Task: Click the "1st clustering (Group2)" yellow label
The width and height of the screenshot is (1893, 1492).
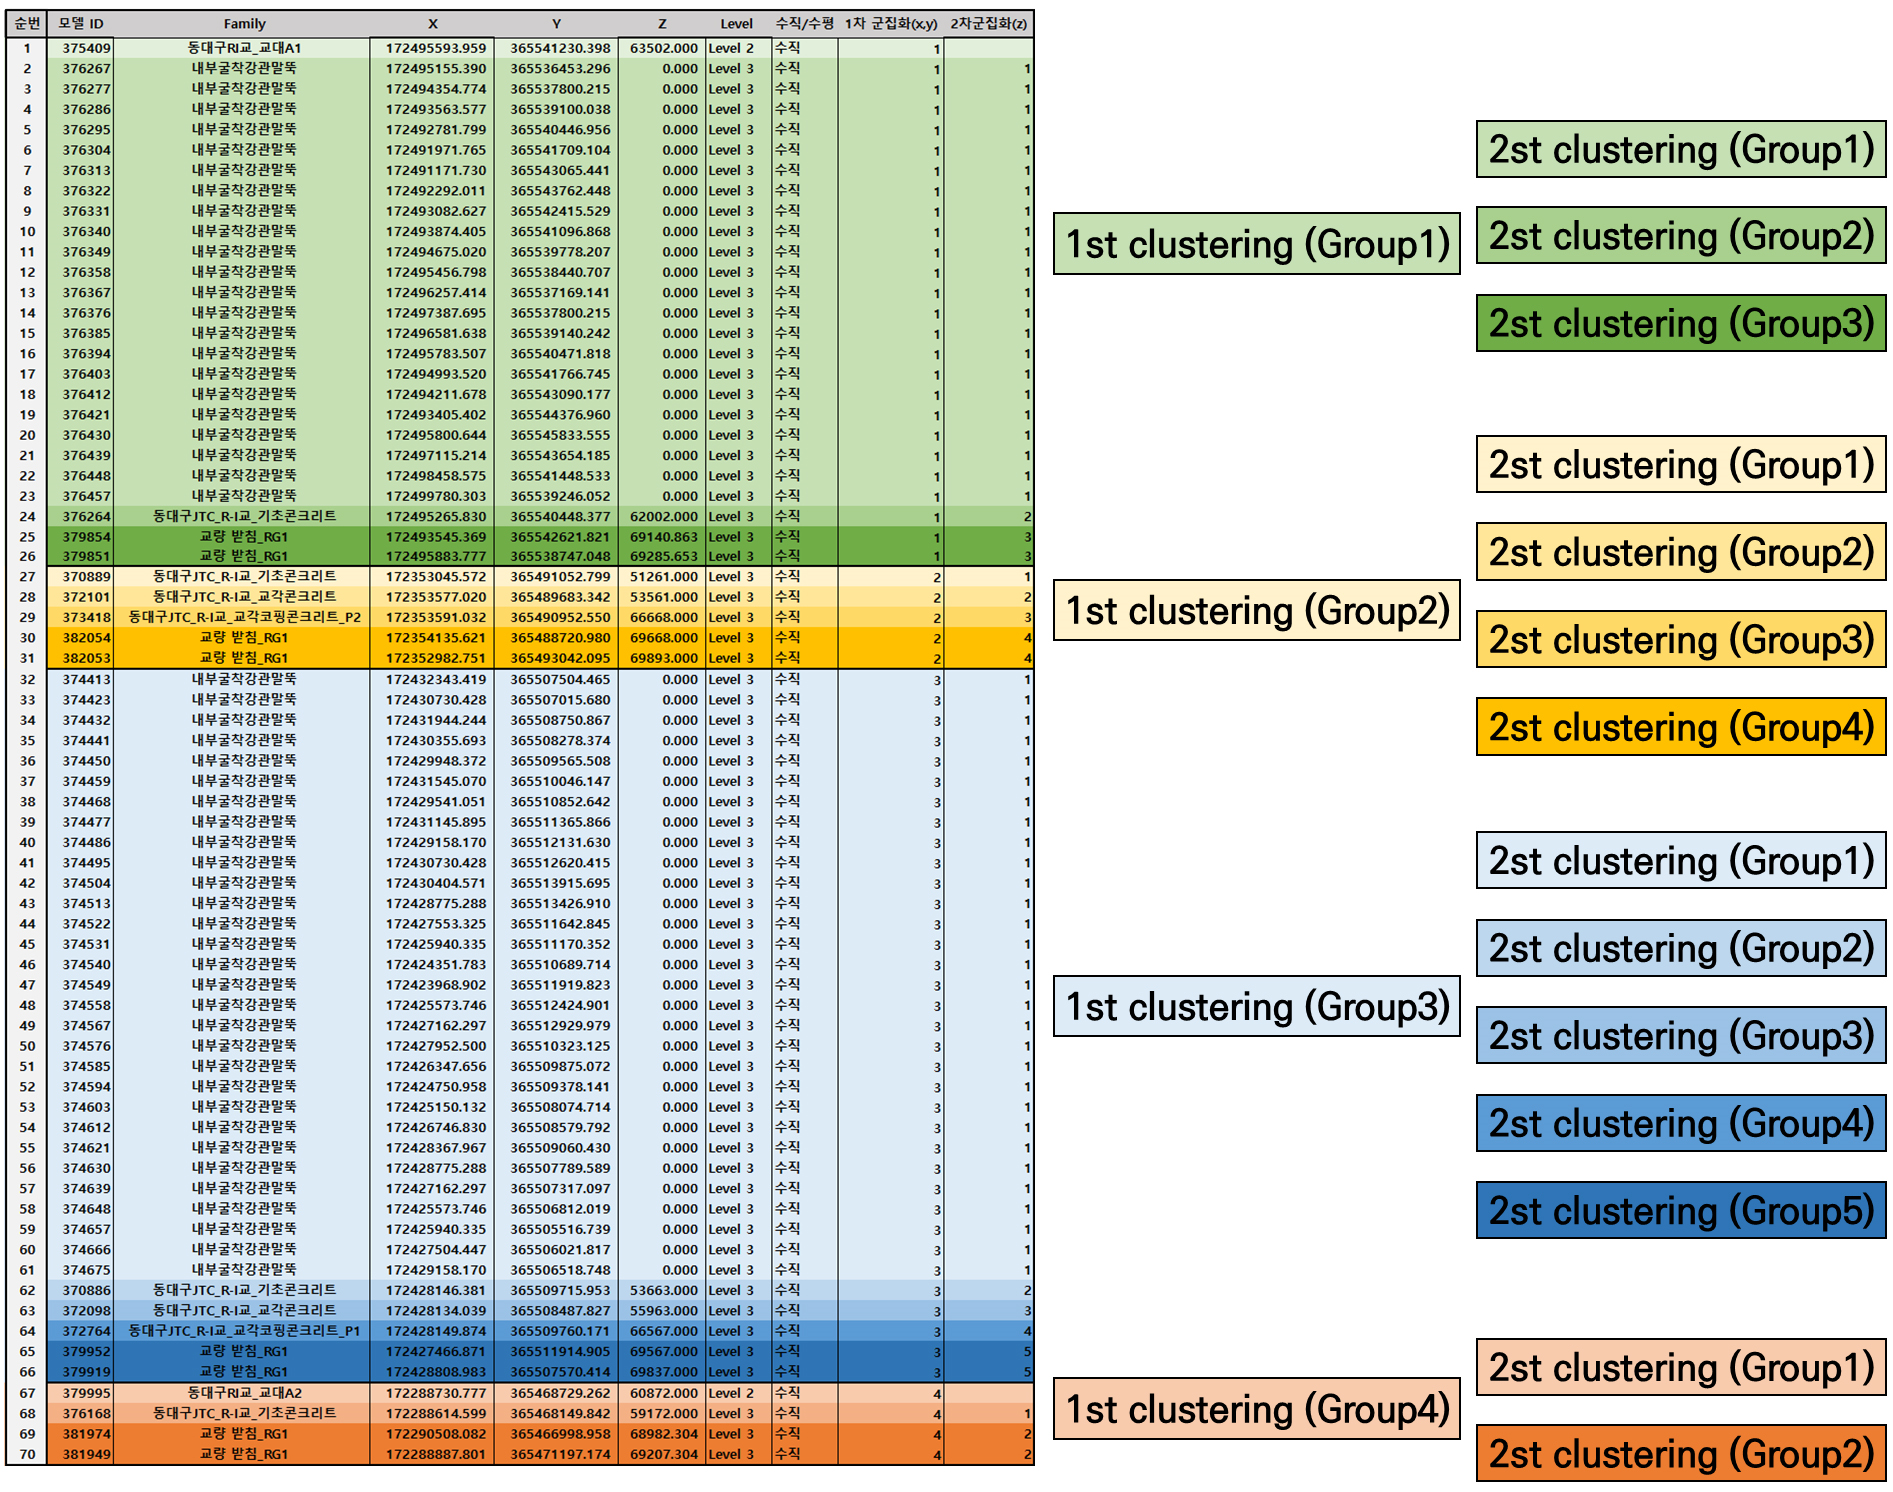Action: (x=1256, y=610)
